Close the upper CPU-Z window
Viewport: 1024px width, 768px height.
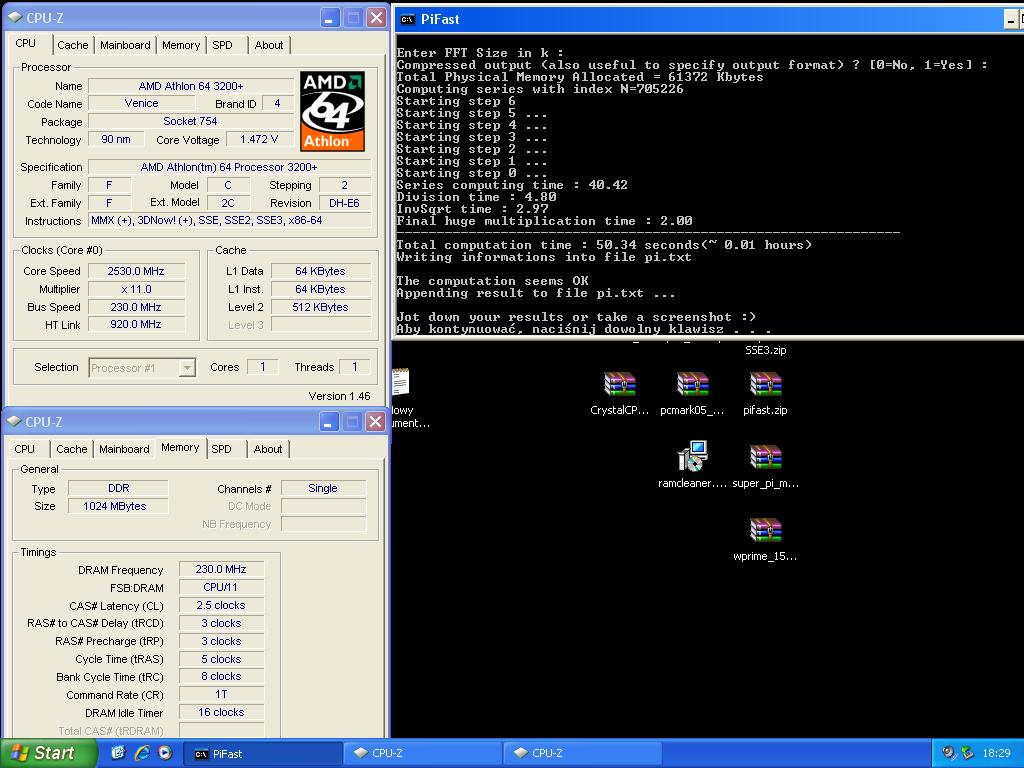point(376,18)
